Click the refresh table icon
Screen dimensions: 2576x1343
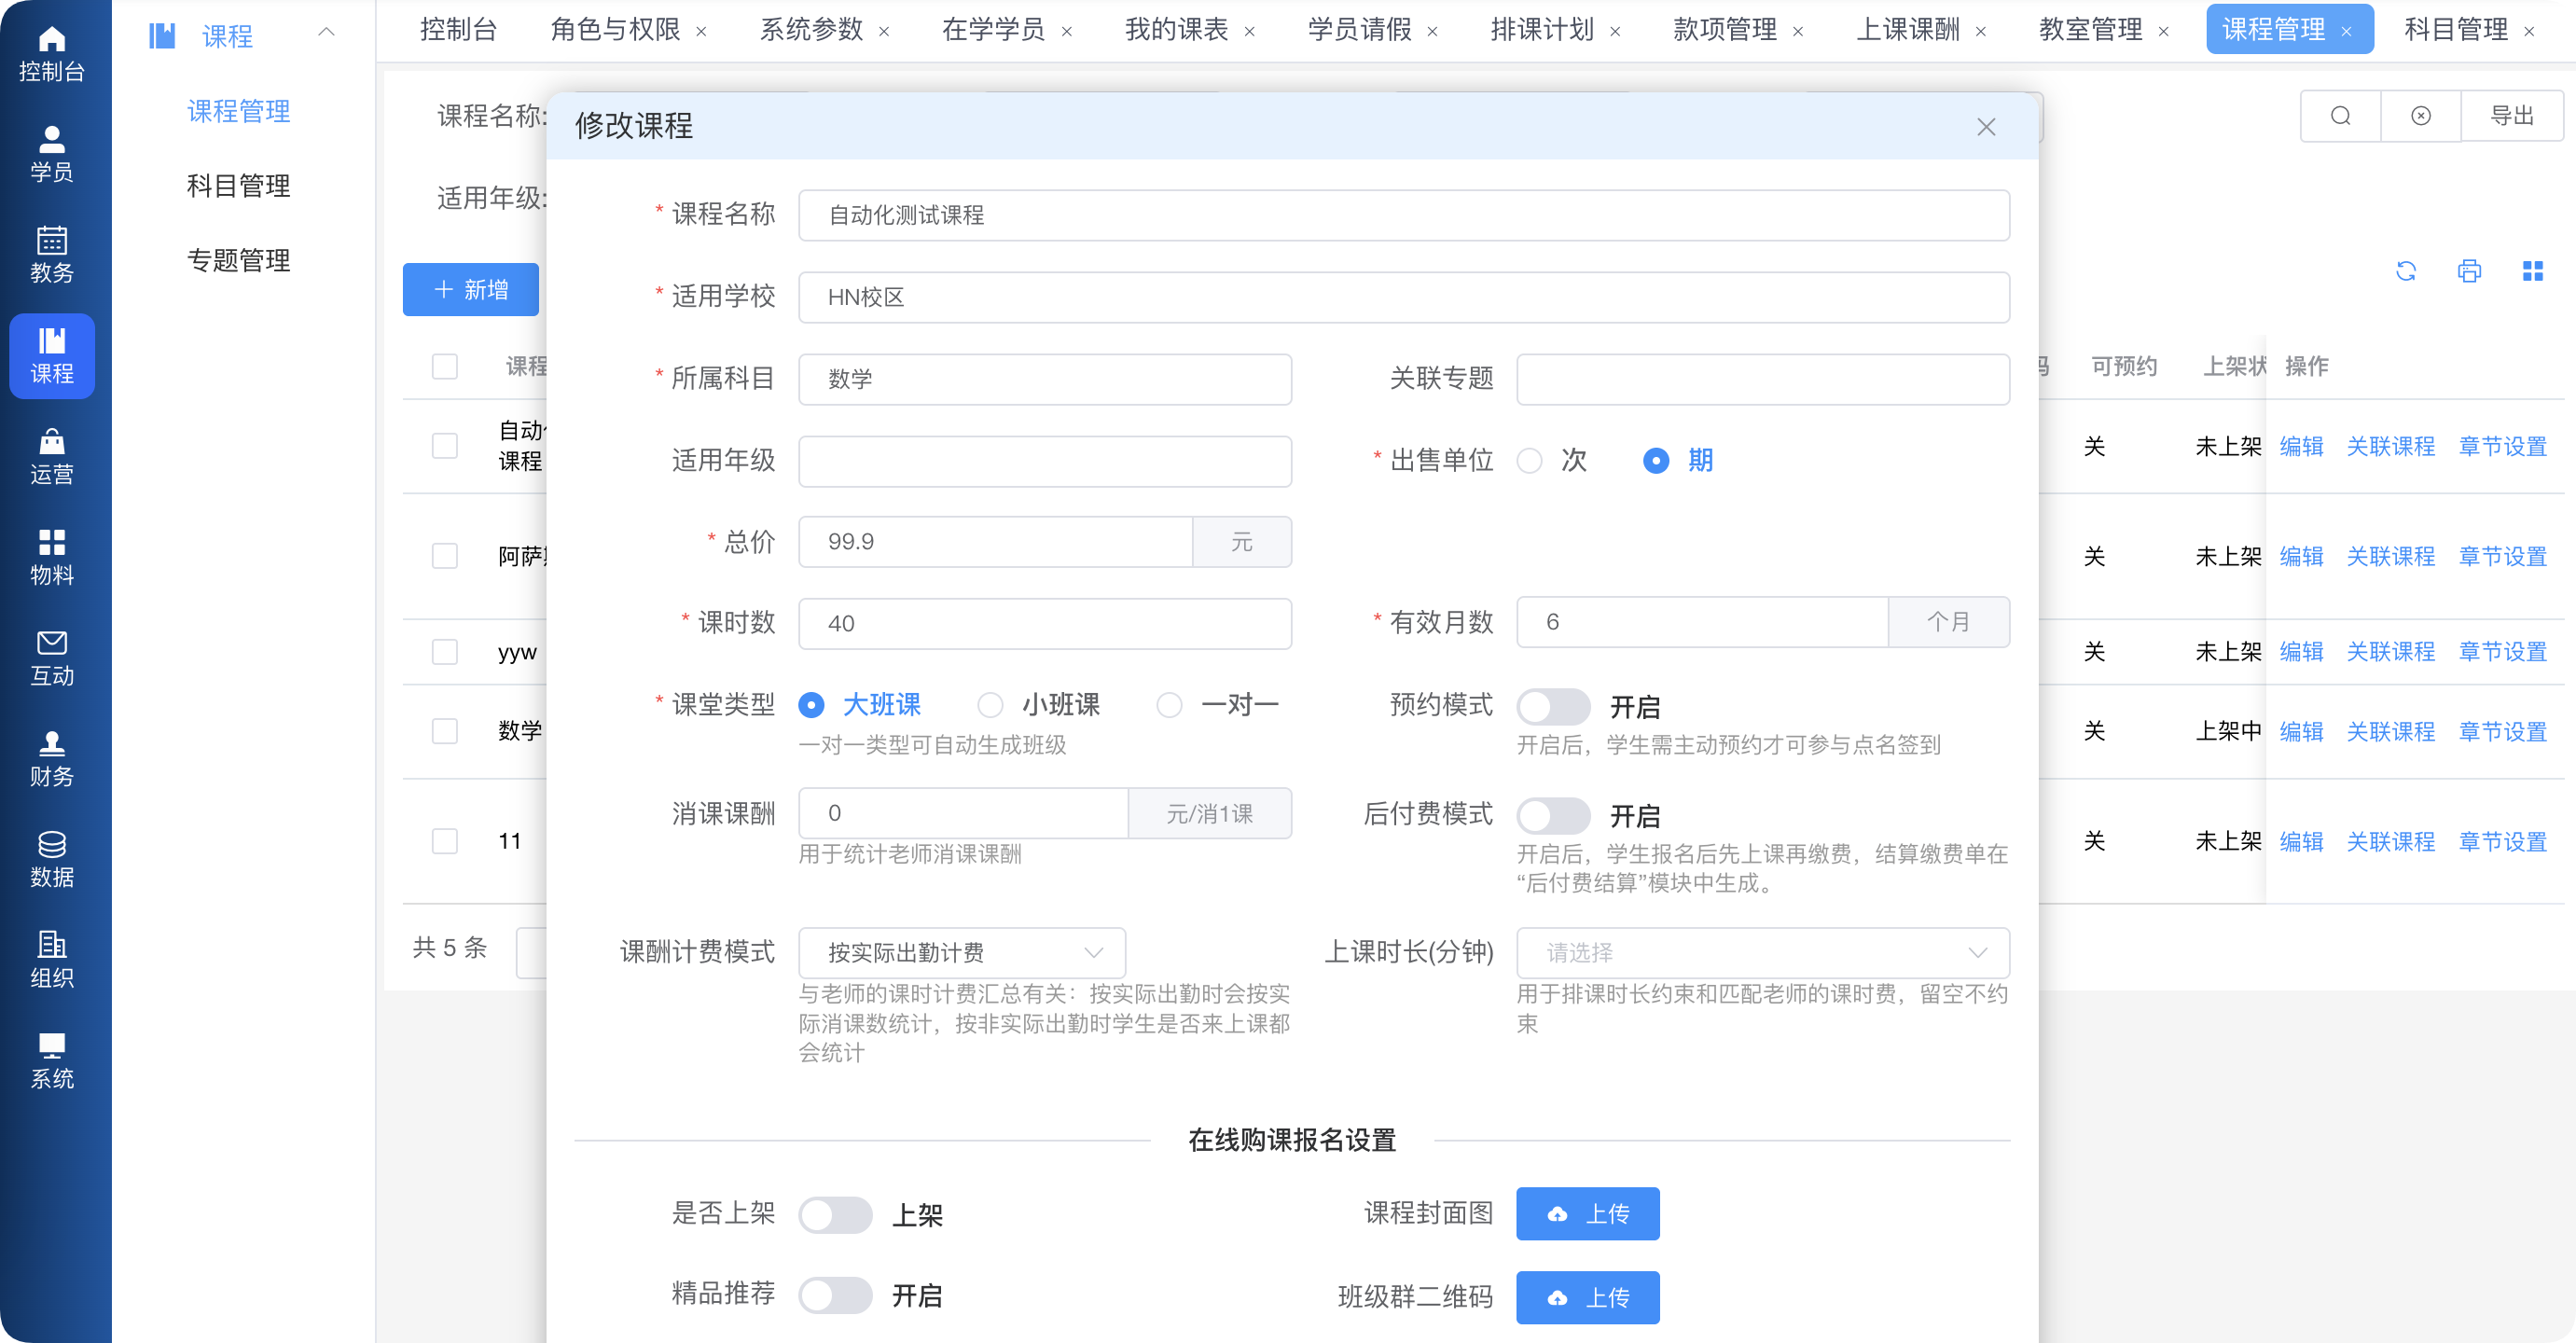click(2405, 271)
